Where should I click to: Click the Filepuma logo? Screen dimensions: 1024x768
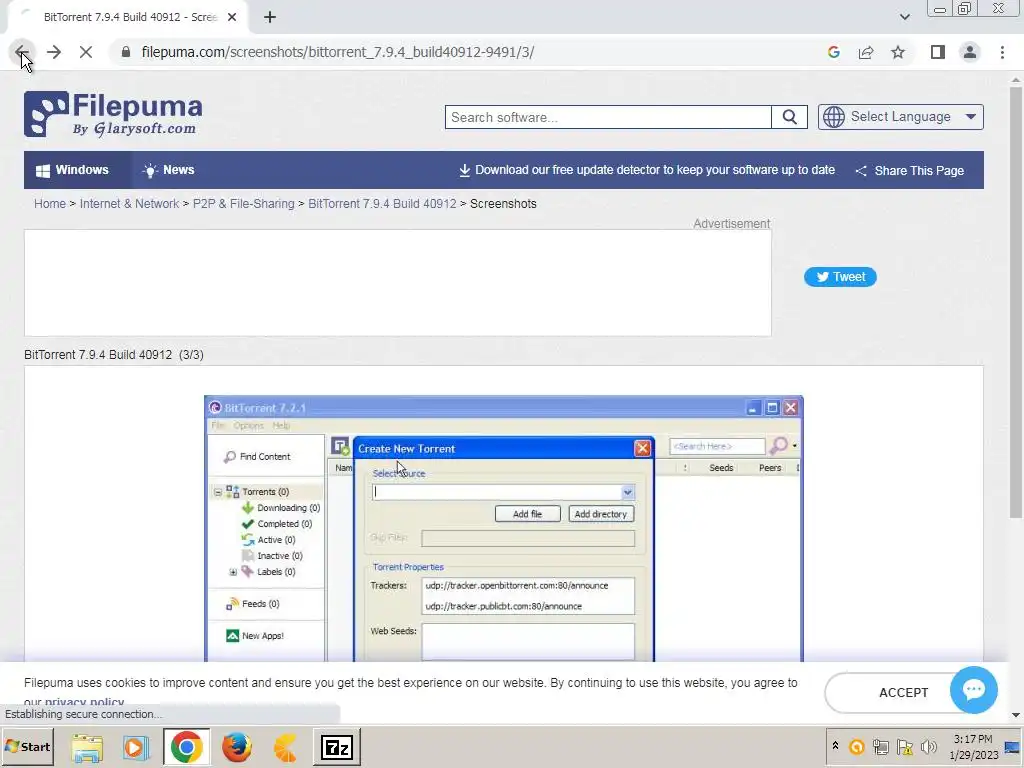(113, 114)
